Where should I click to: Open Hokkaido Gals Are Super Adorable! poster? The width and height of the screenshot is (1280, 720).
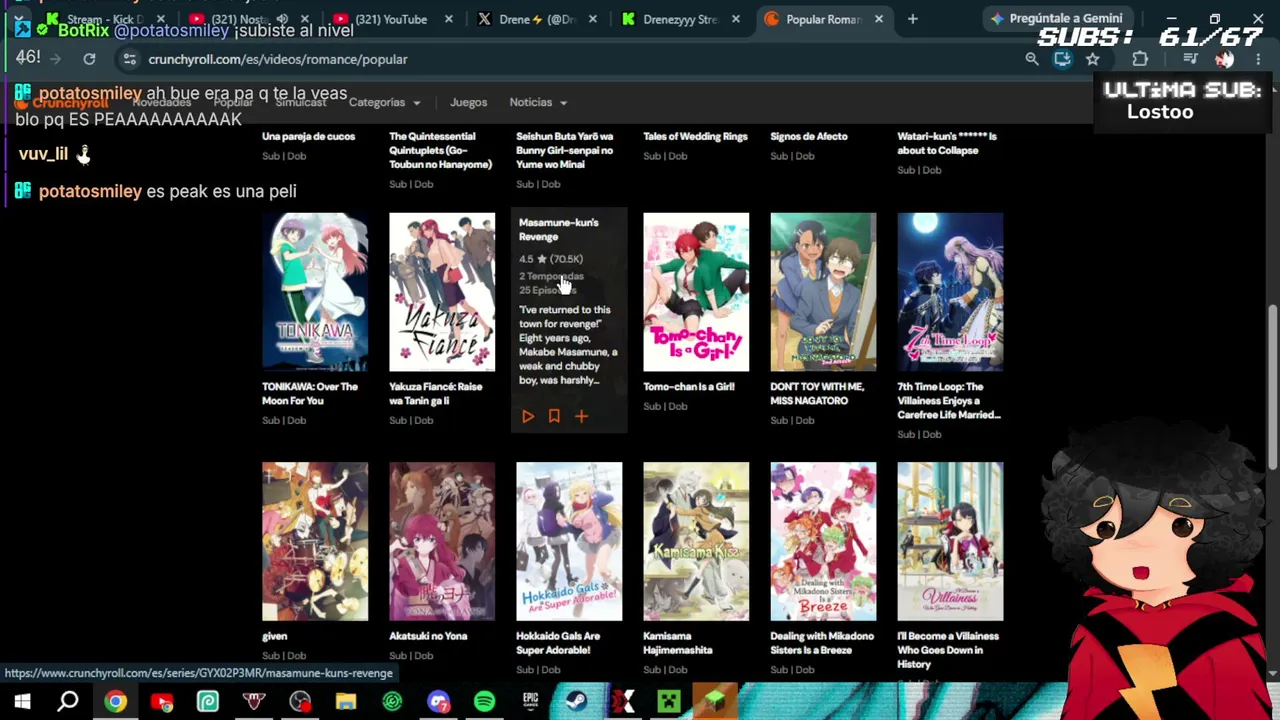[x=569, y=541]
